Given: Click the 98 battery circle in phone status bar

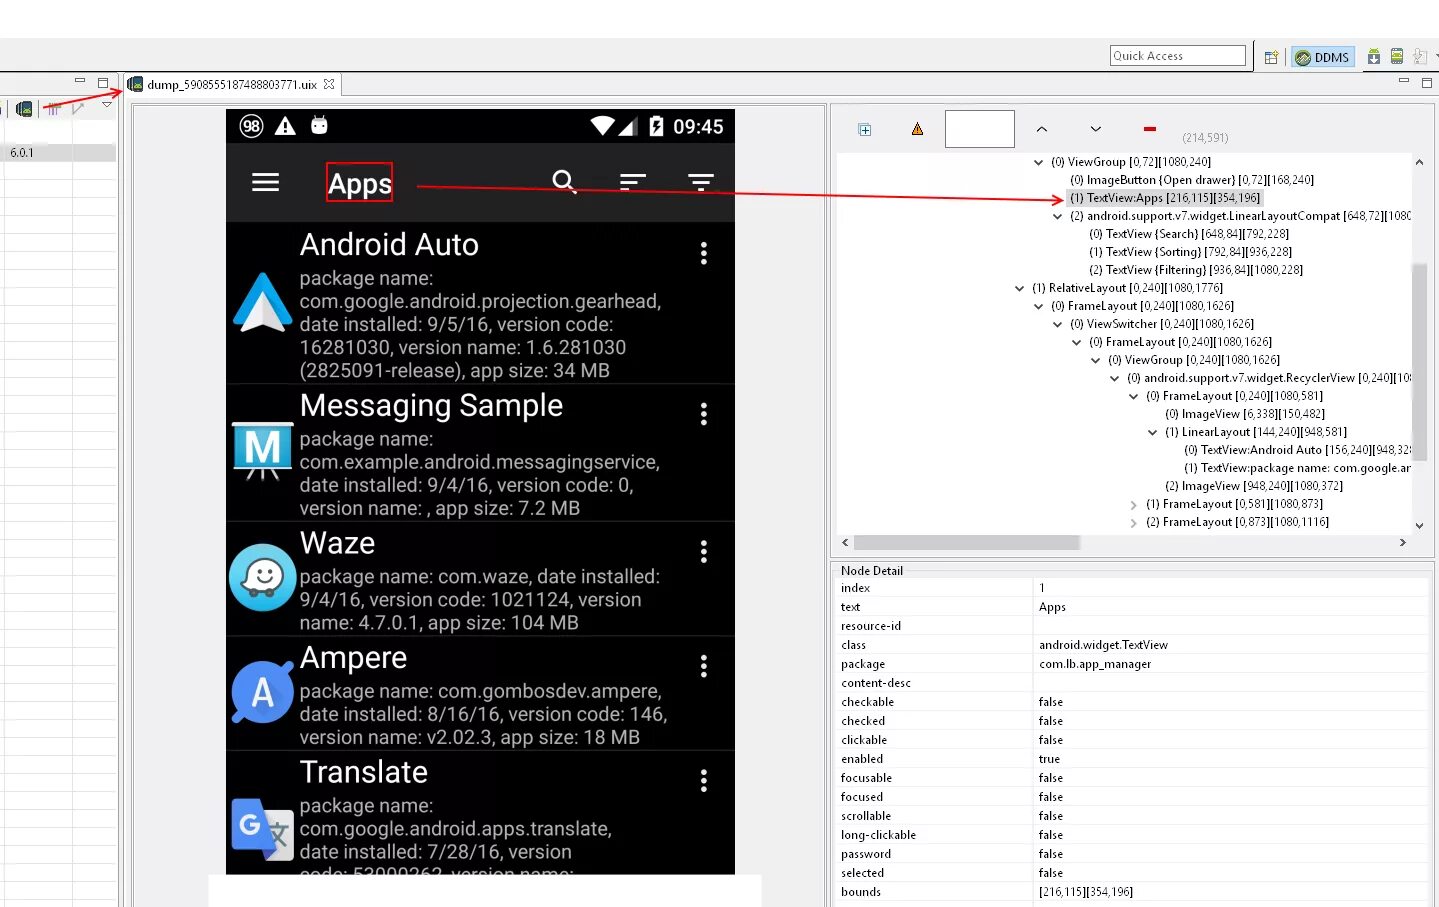Looking at the screenshot, I should (251, 126).
